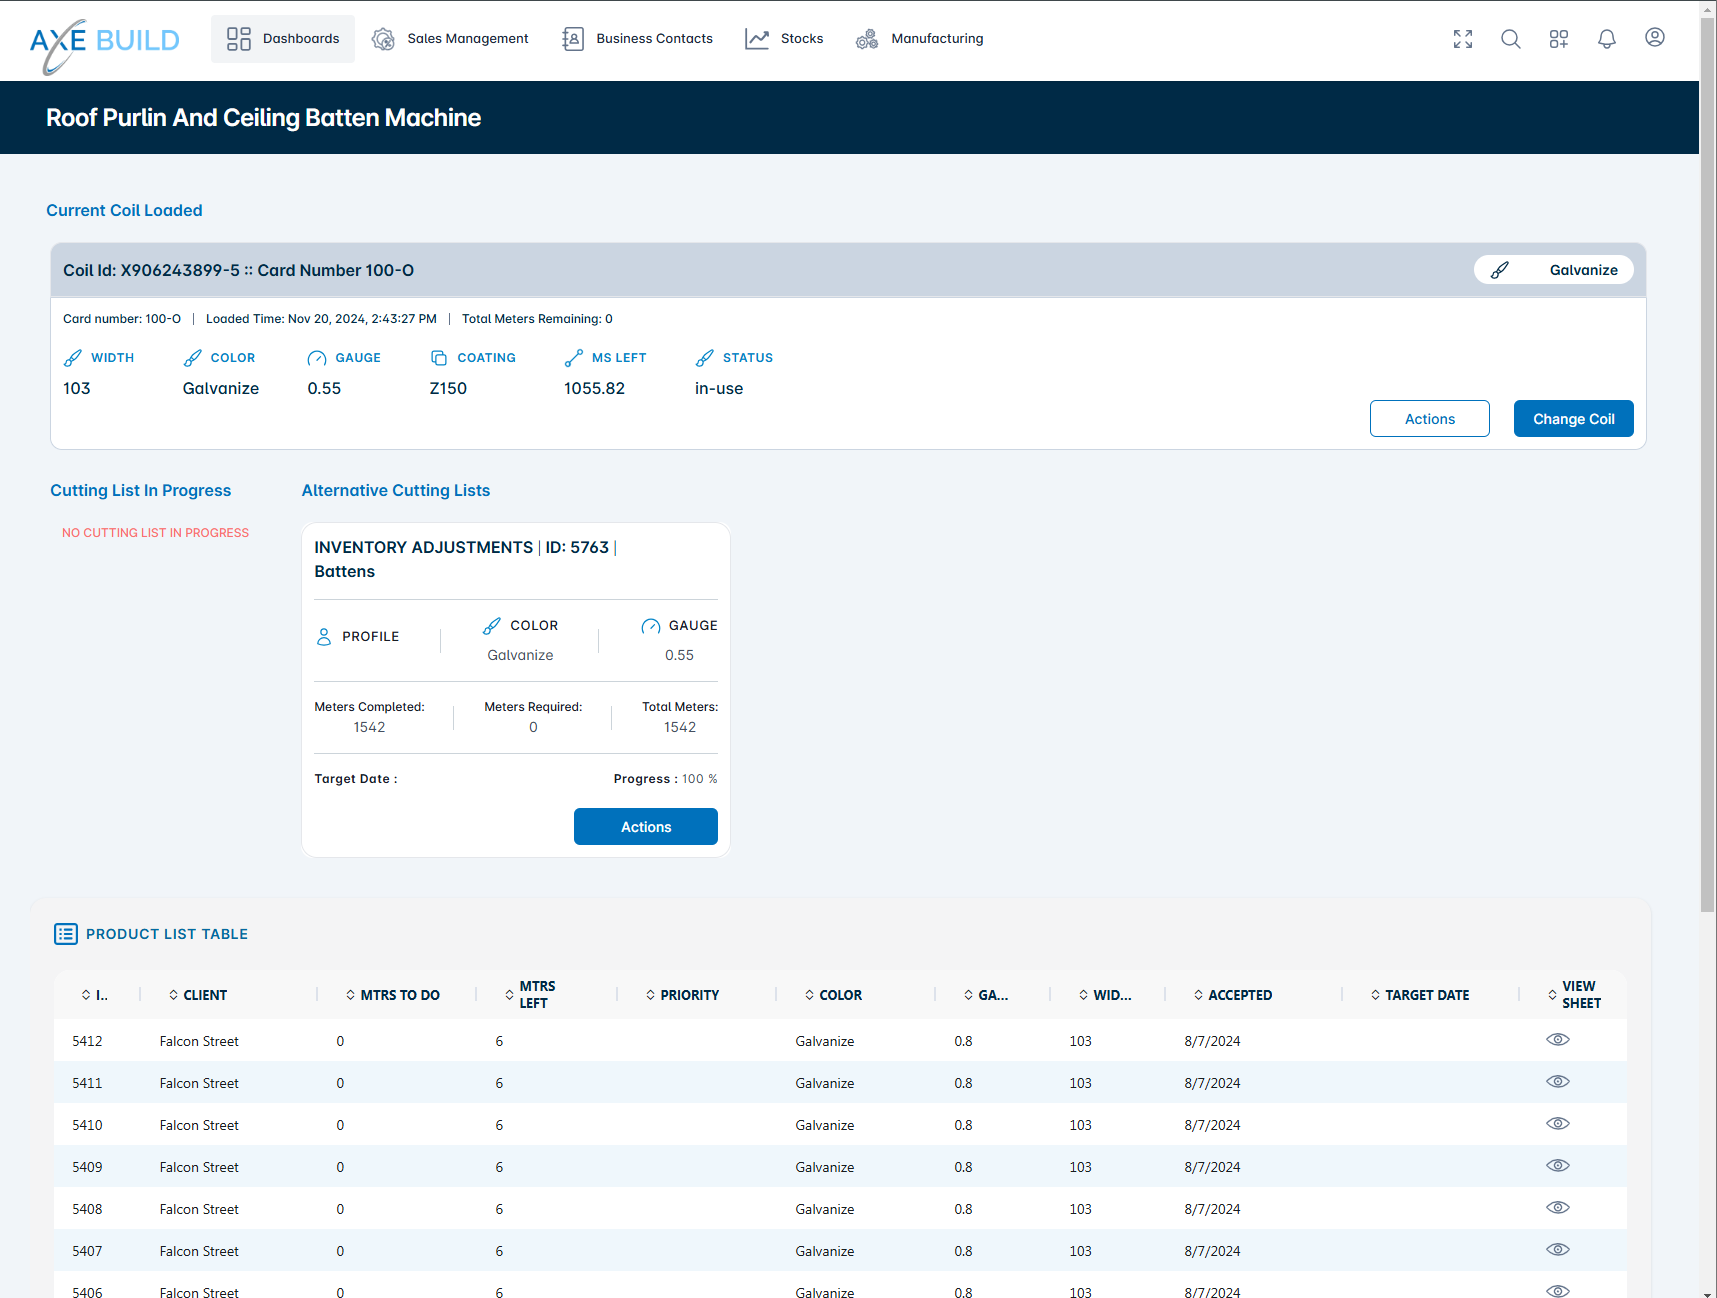The width and height of the screenshot is (1717, 1298).
Task: Open the search icon in header
Action: [x=1511, y=39]
